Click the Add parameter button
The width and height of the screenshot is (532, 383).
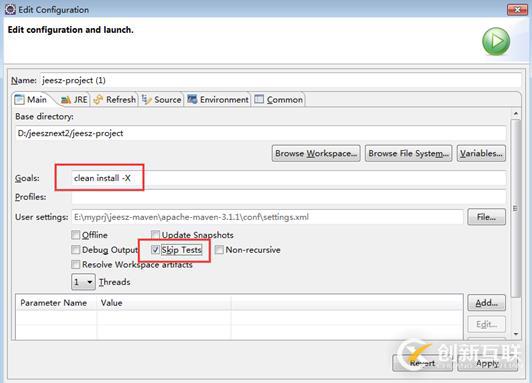tap(487, 303)
